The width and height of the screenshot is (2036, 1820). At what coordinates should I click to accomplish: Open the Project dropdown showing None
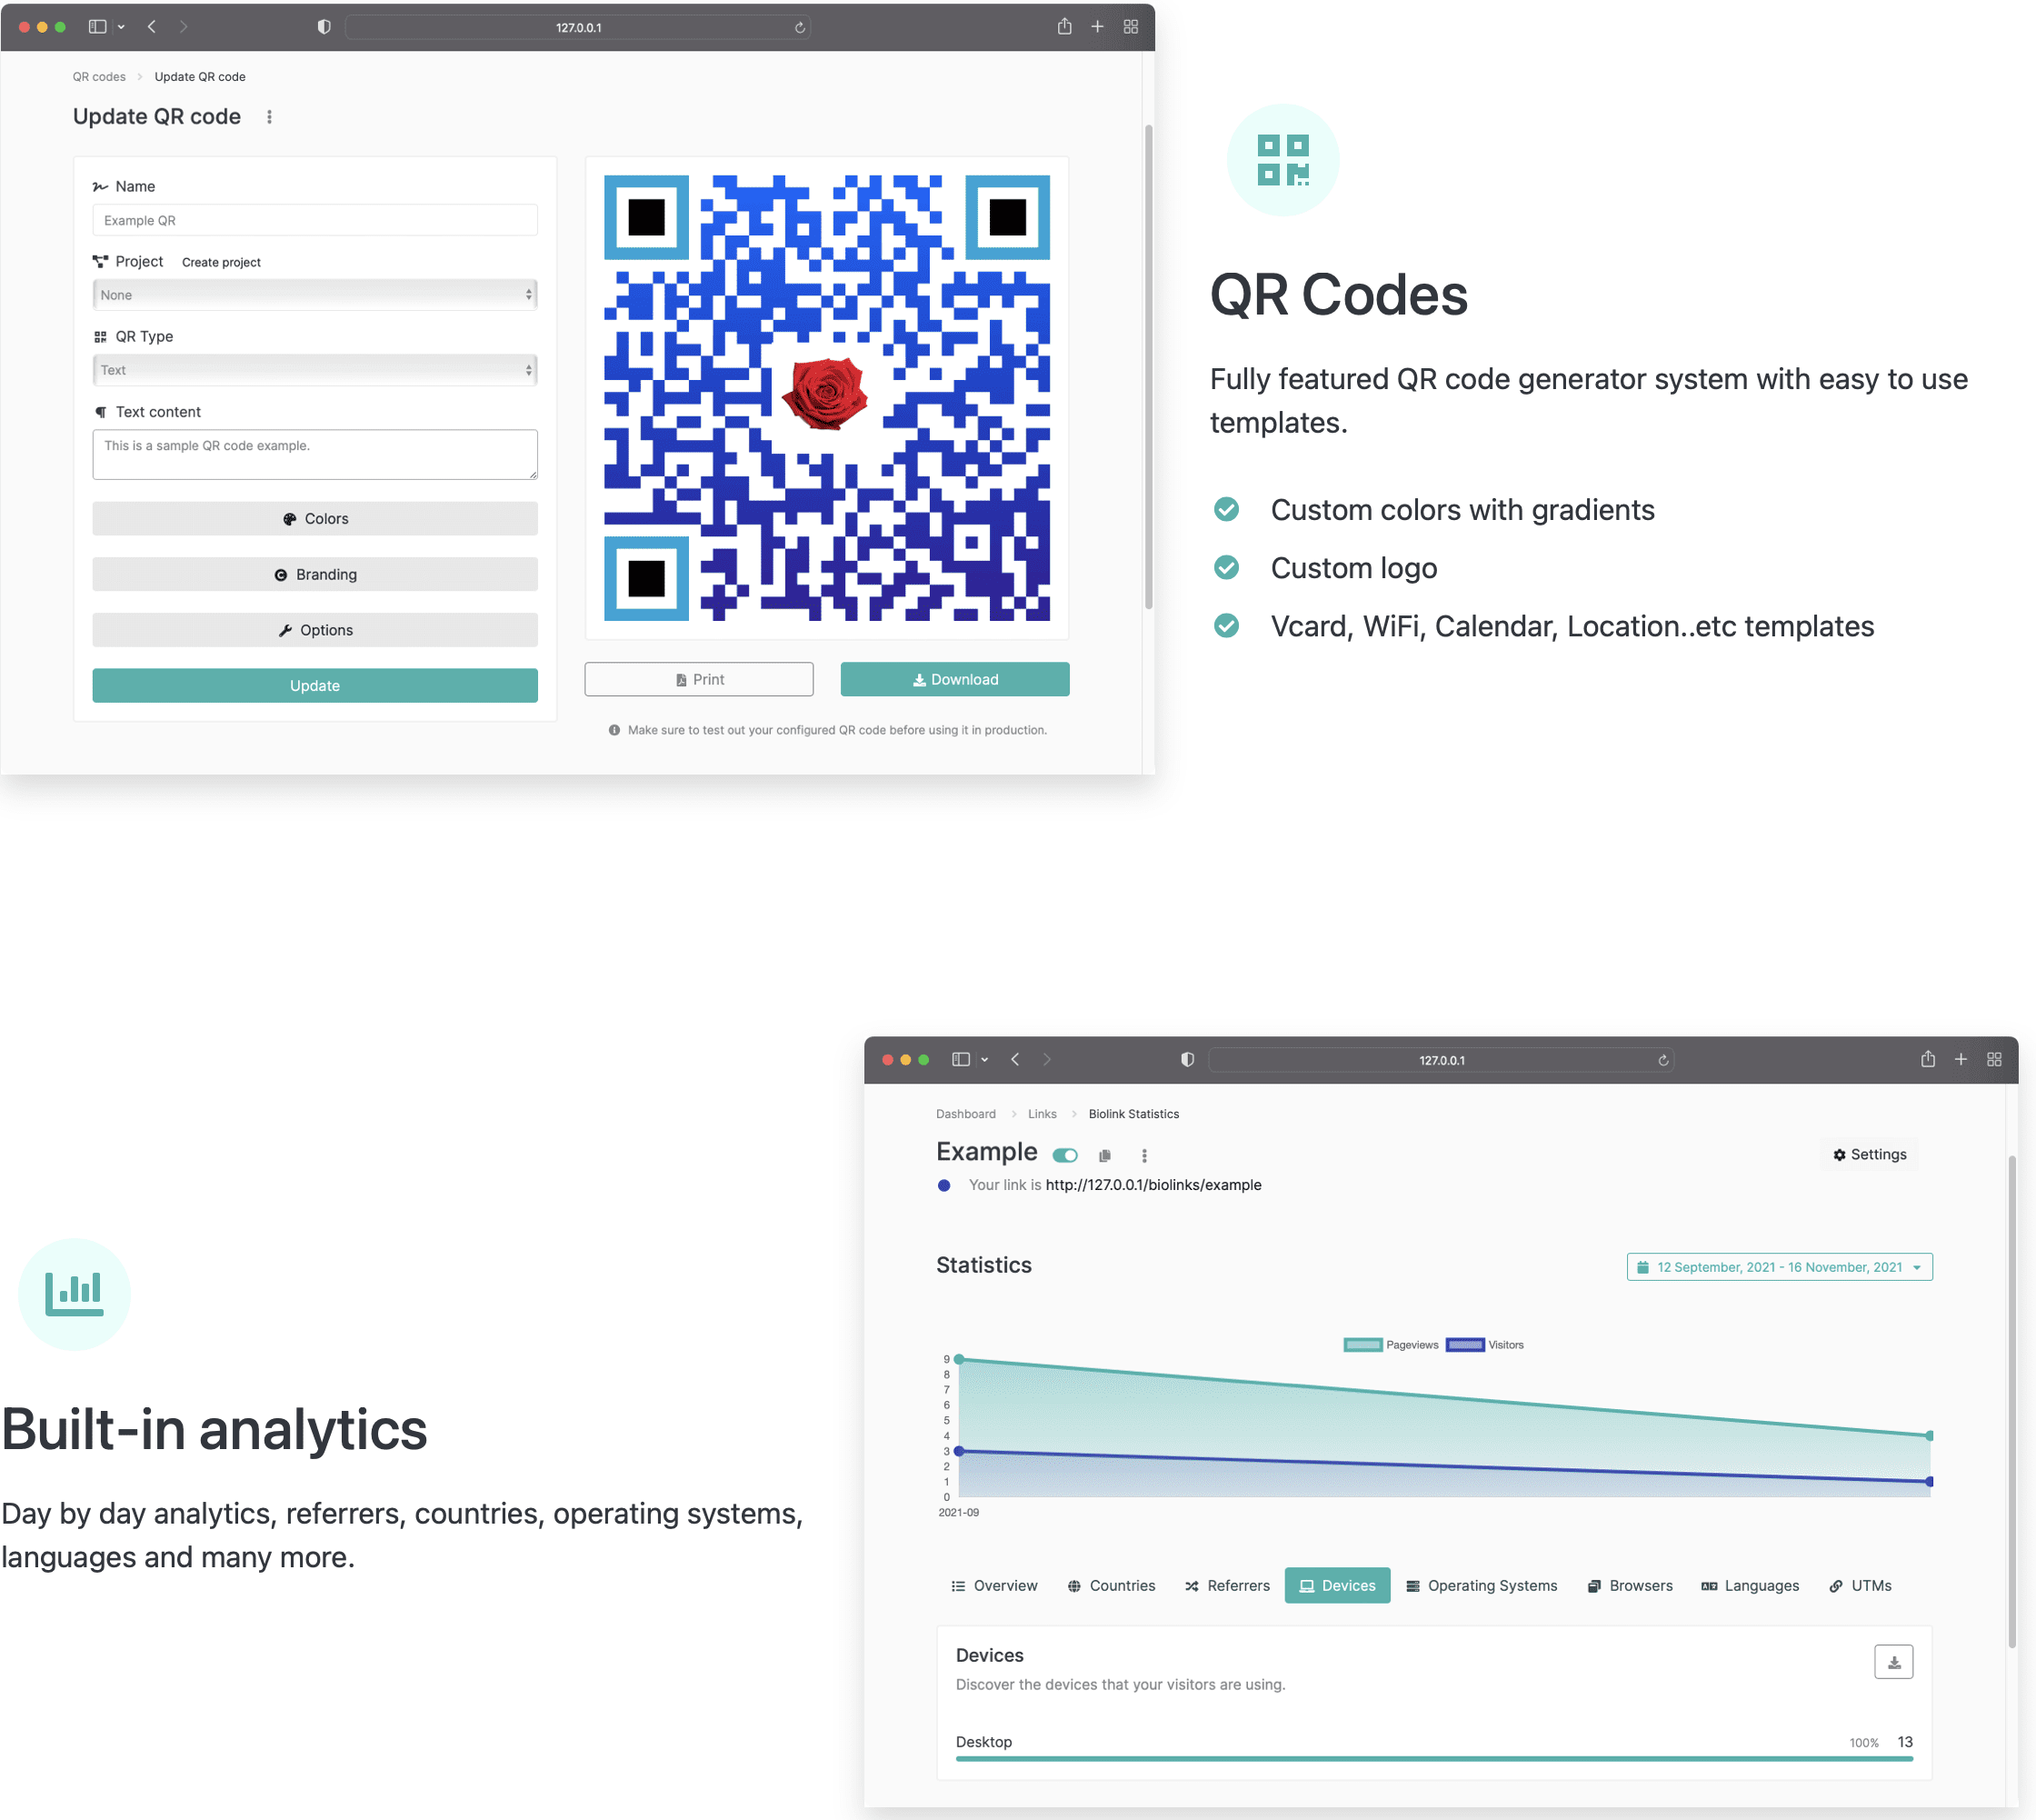(x=314, y=295)
